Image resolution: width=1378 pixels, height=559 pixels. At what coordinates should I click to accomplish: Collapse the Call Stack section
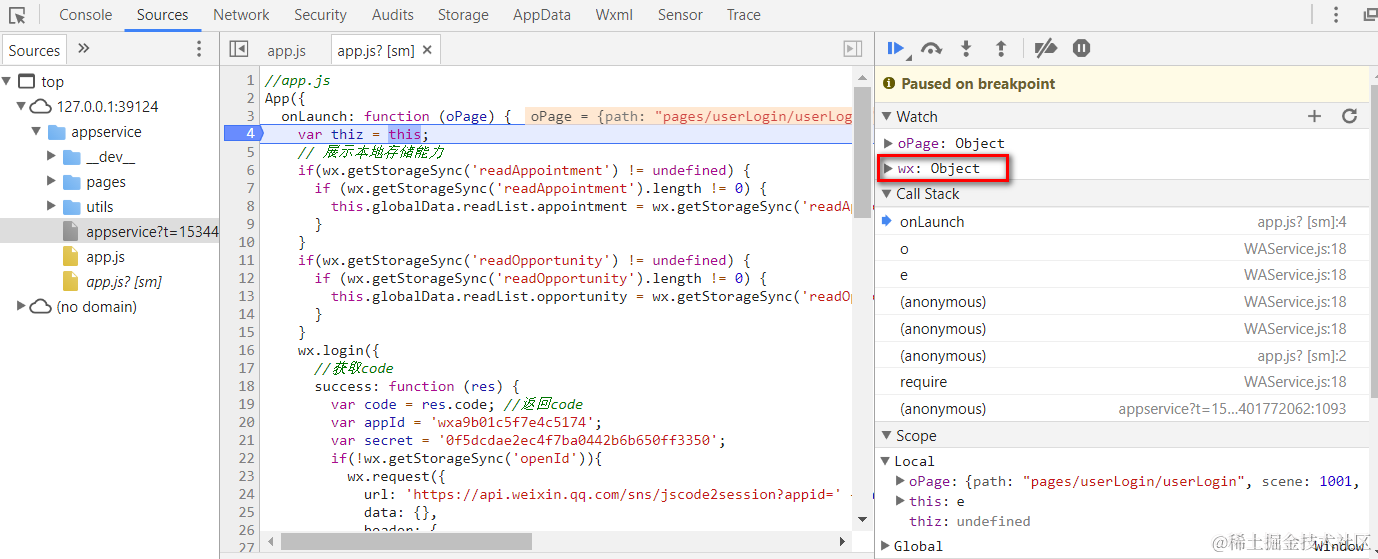pos(887,194)
